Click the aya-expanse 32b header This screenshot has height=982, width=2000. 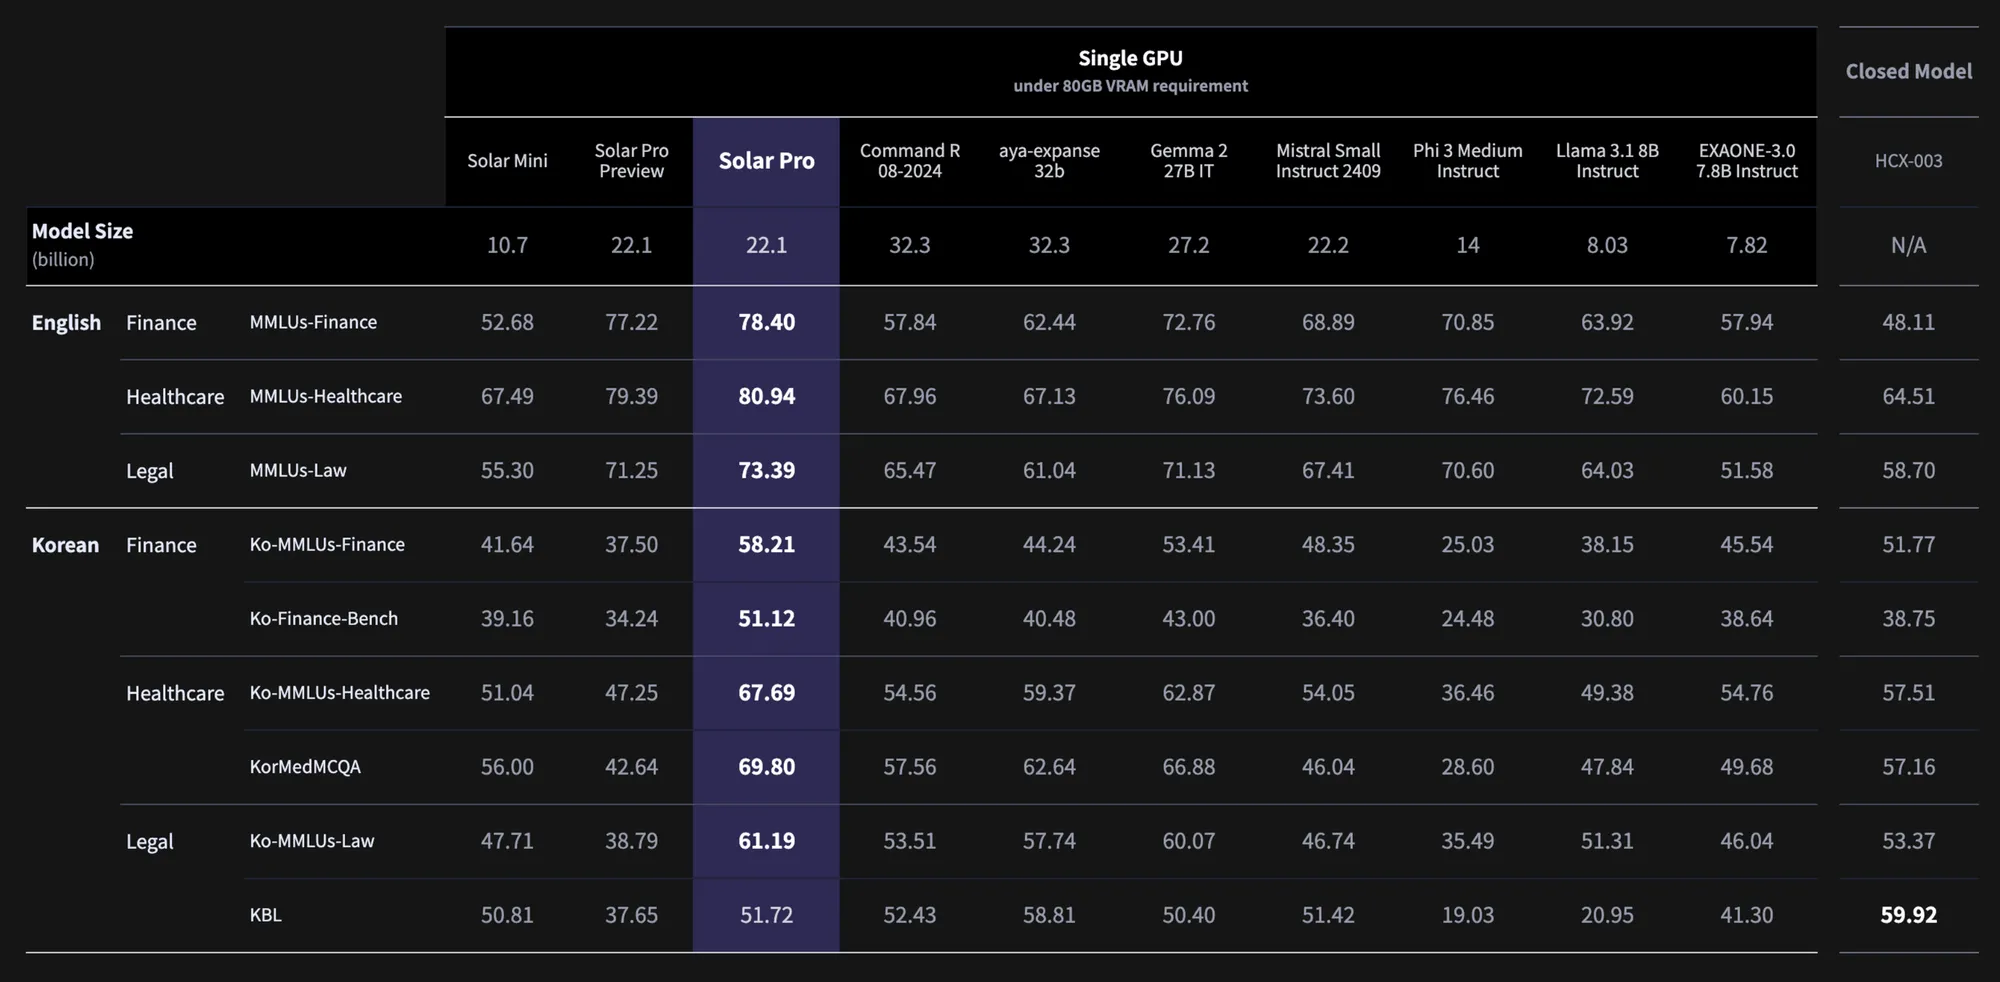click(1049, 161)
